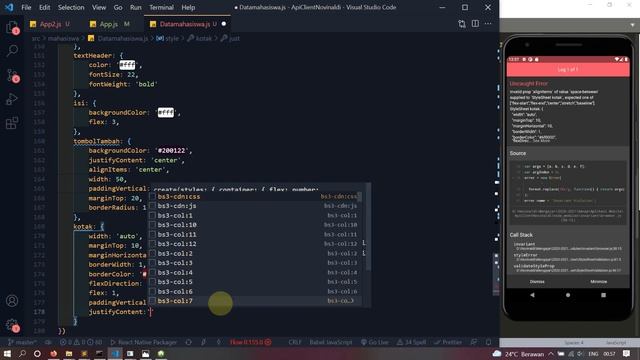Open the Source Control view

12,75
